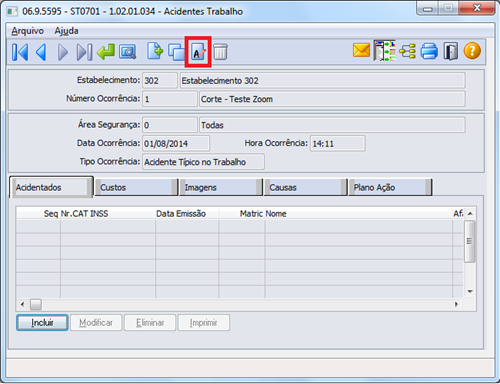The image size is (500, 384).
Task: Select the Acidentados tab
Action: 51,187
